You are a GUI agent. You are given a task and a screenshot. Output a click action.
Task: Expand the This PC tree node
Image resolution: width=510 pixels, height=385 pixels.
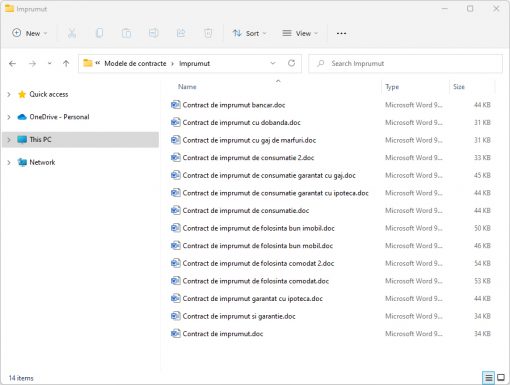tap(9, 140)
